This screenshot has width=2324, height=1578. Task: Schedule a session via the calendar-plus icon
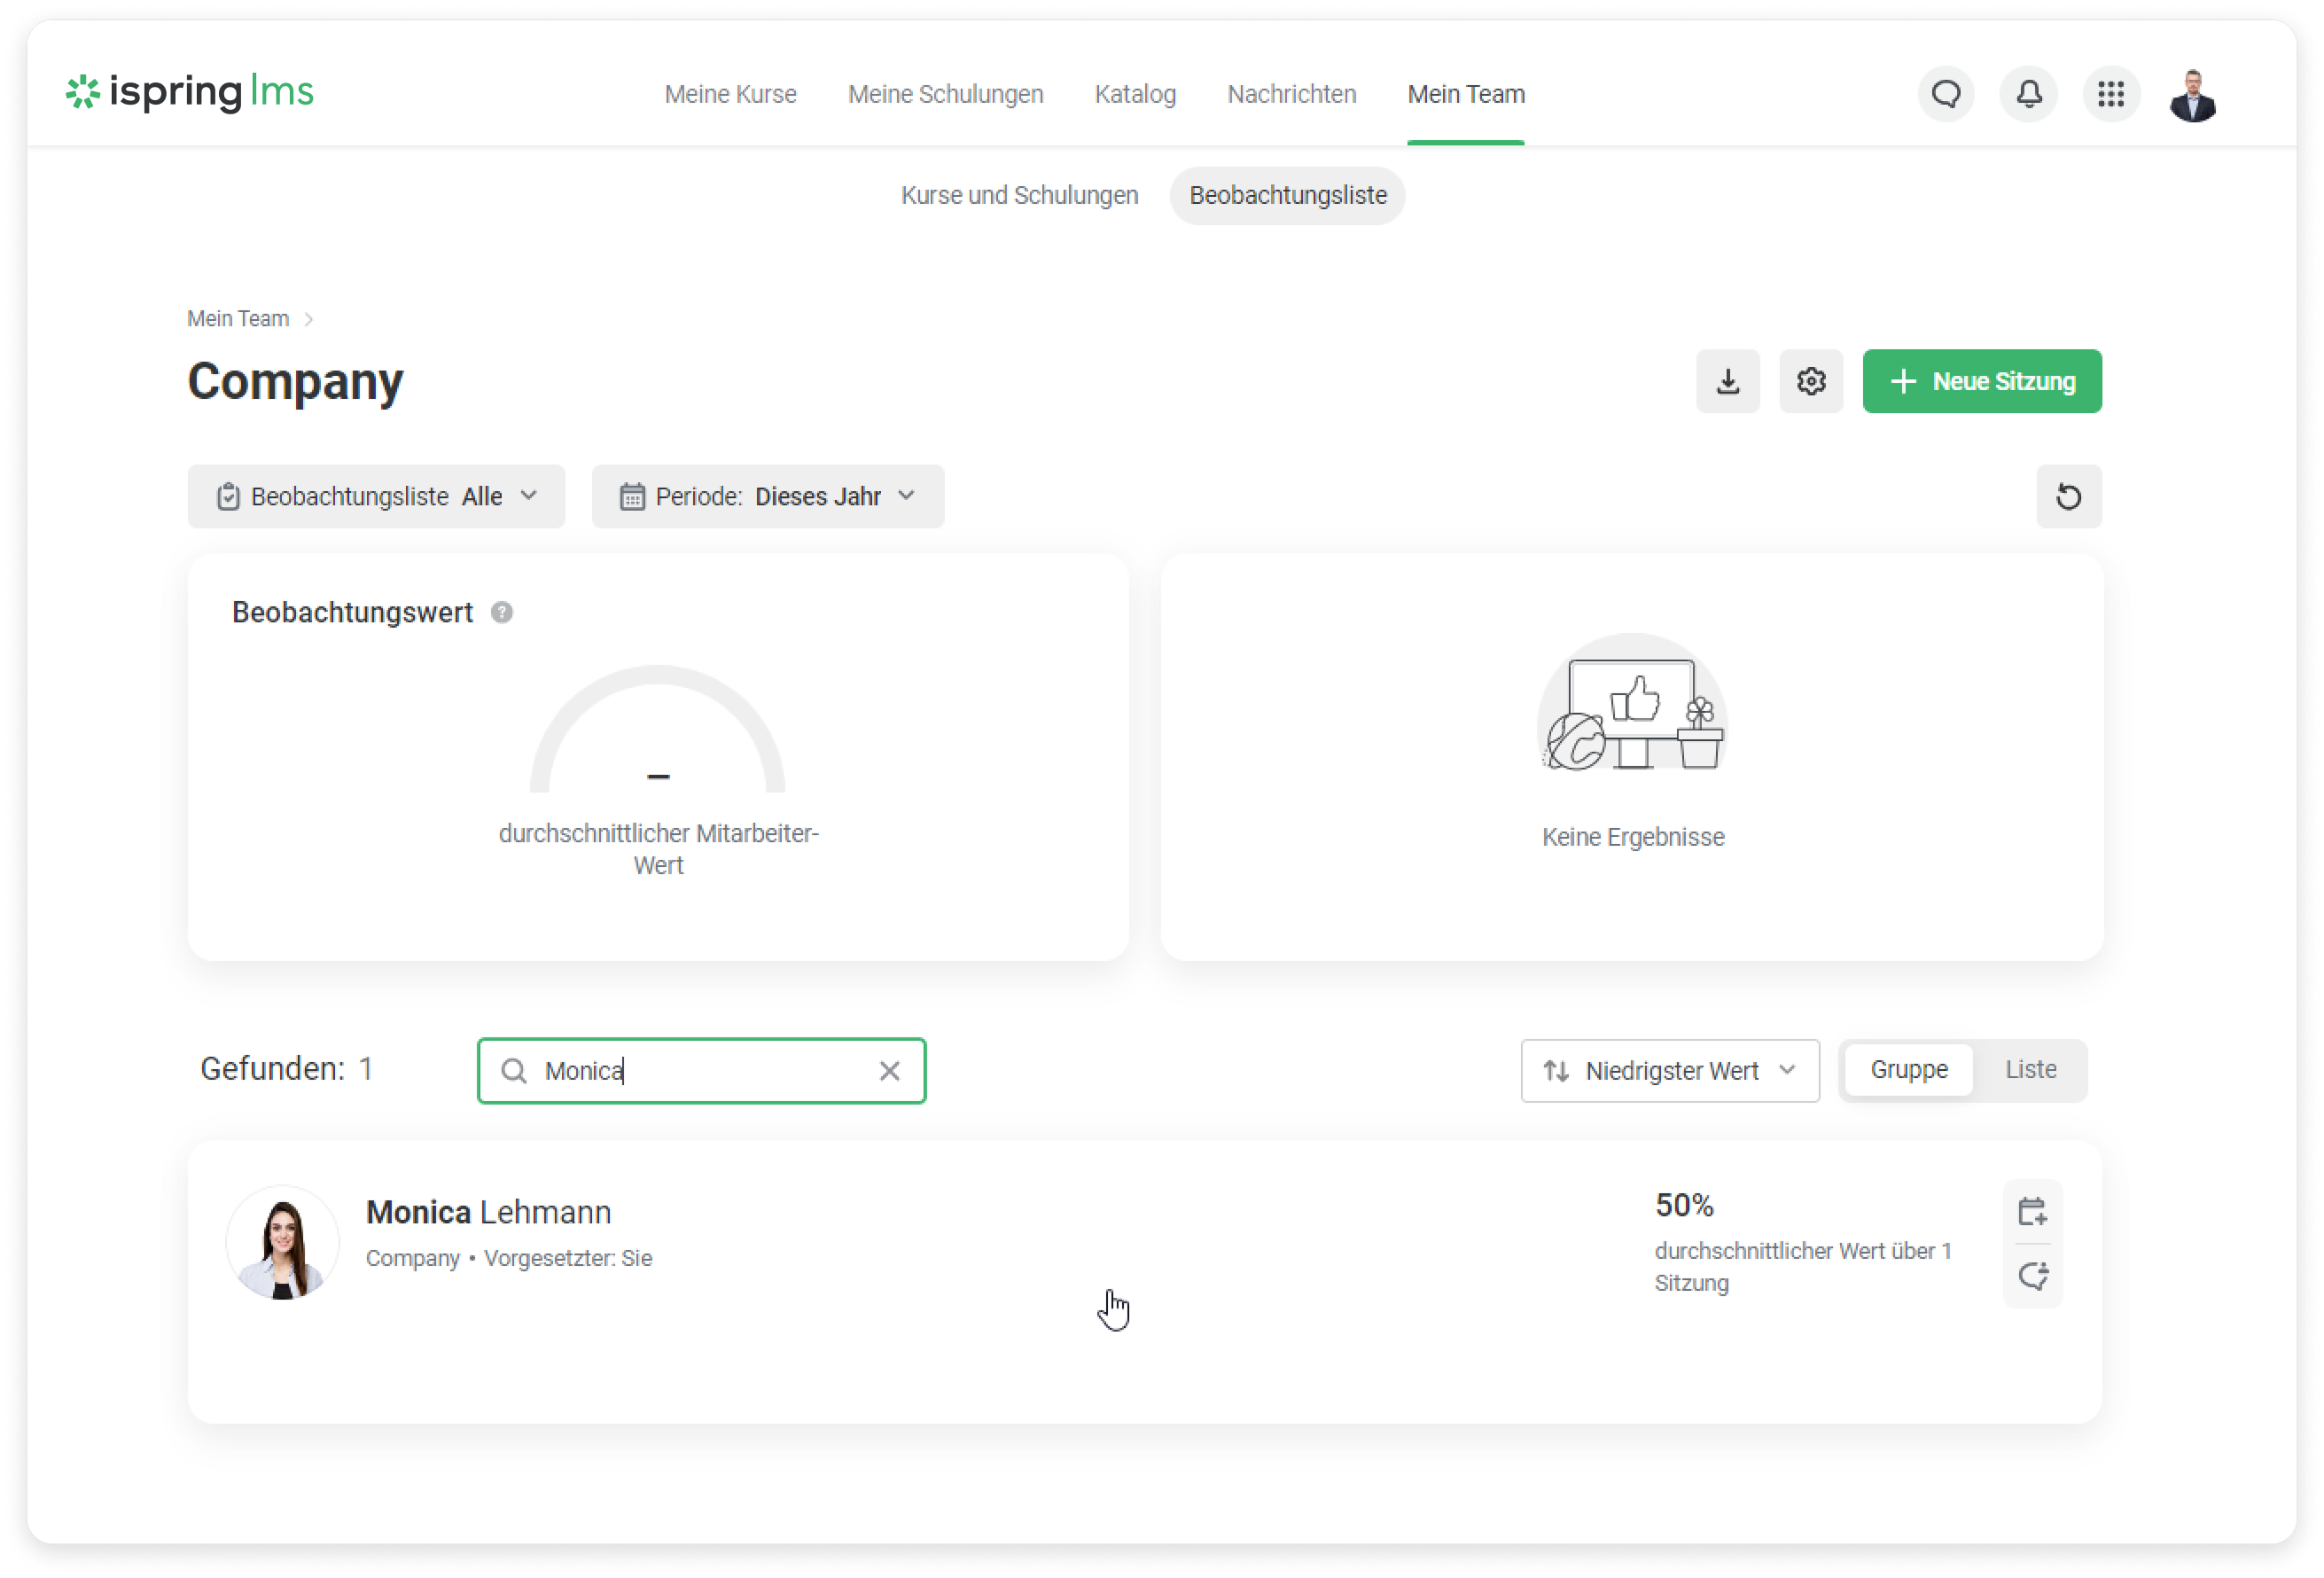pyautogui.click(x=2032, y=1212)
